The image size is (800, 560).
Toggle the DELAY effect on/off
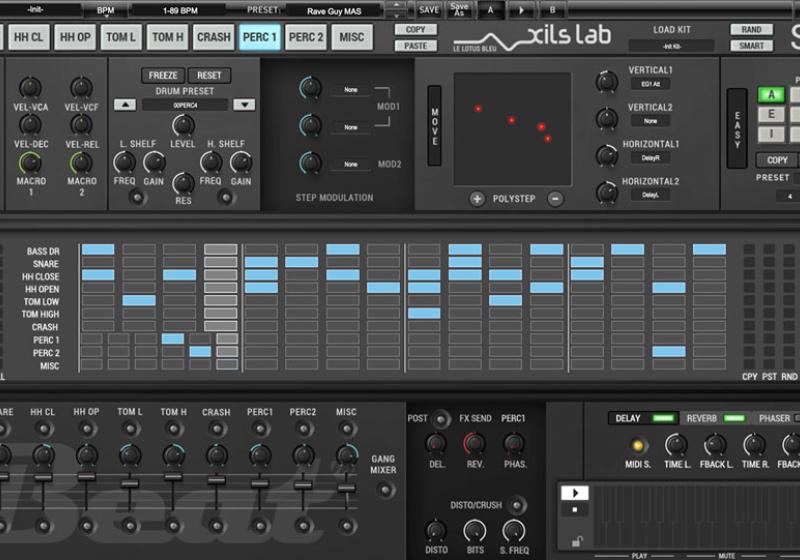click(x=663, y=419)
